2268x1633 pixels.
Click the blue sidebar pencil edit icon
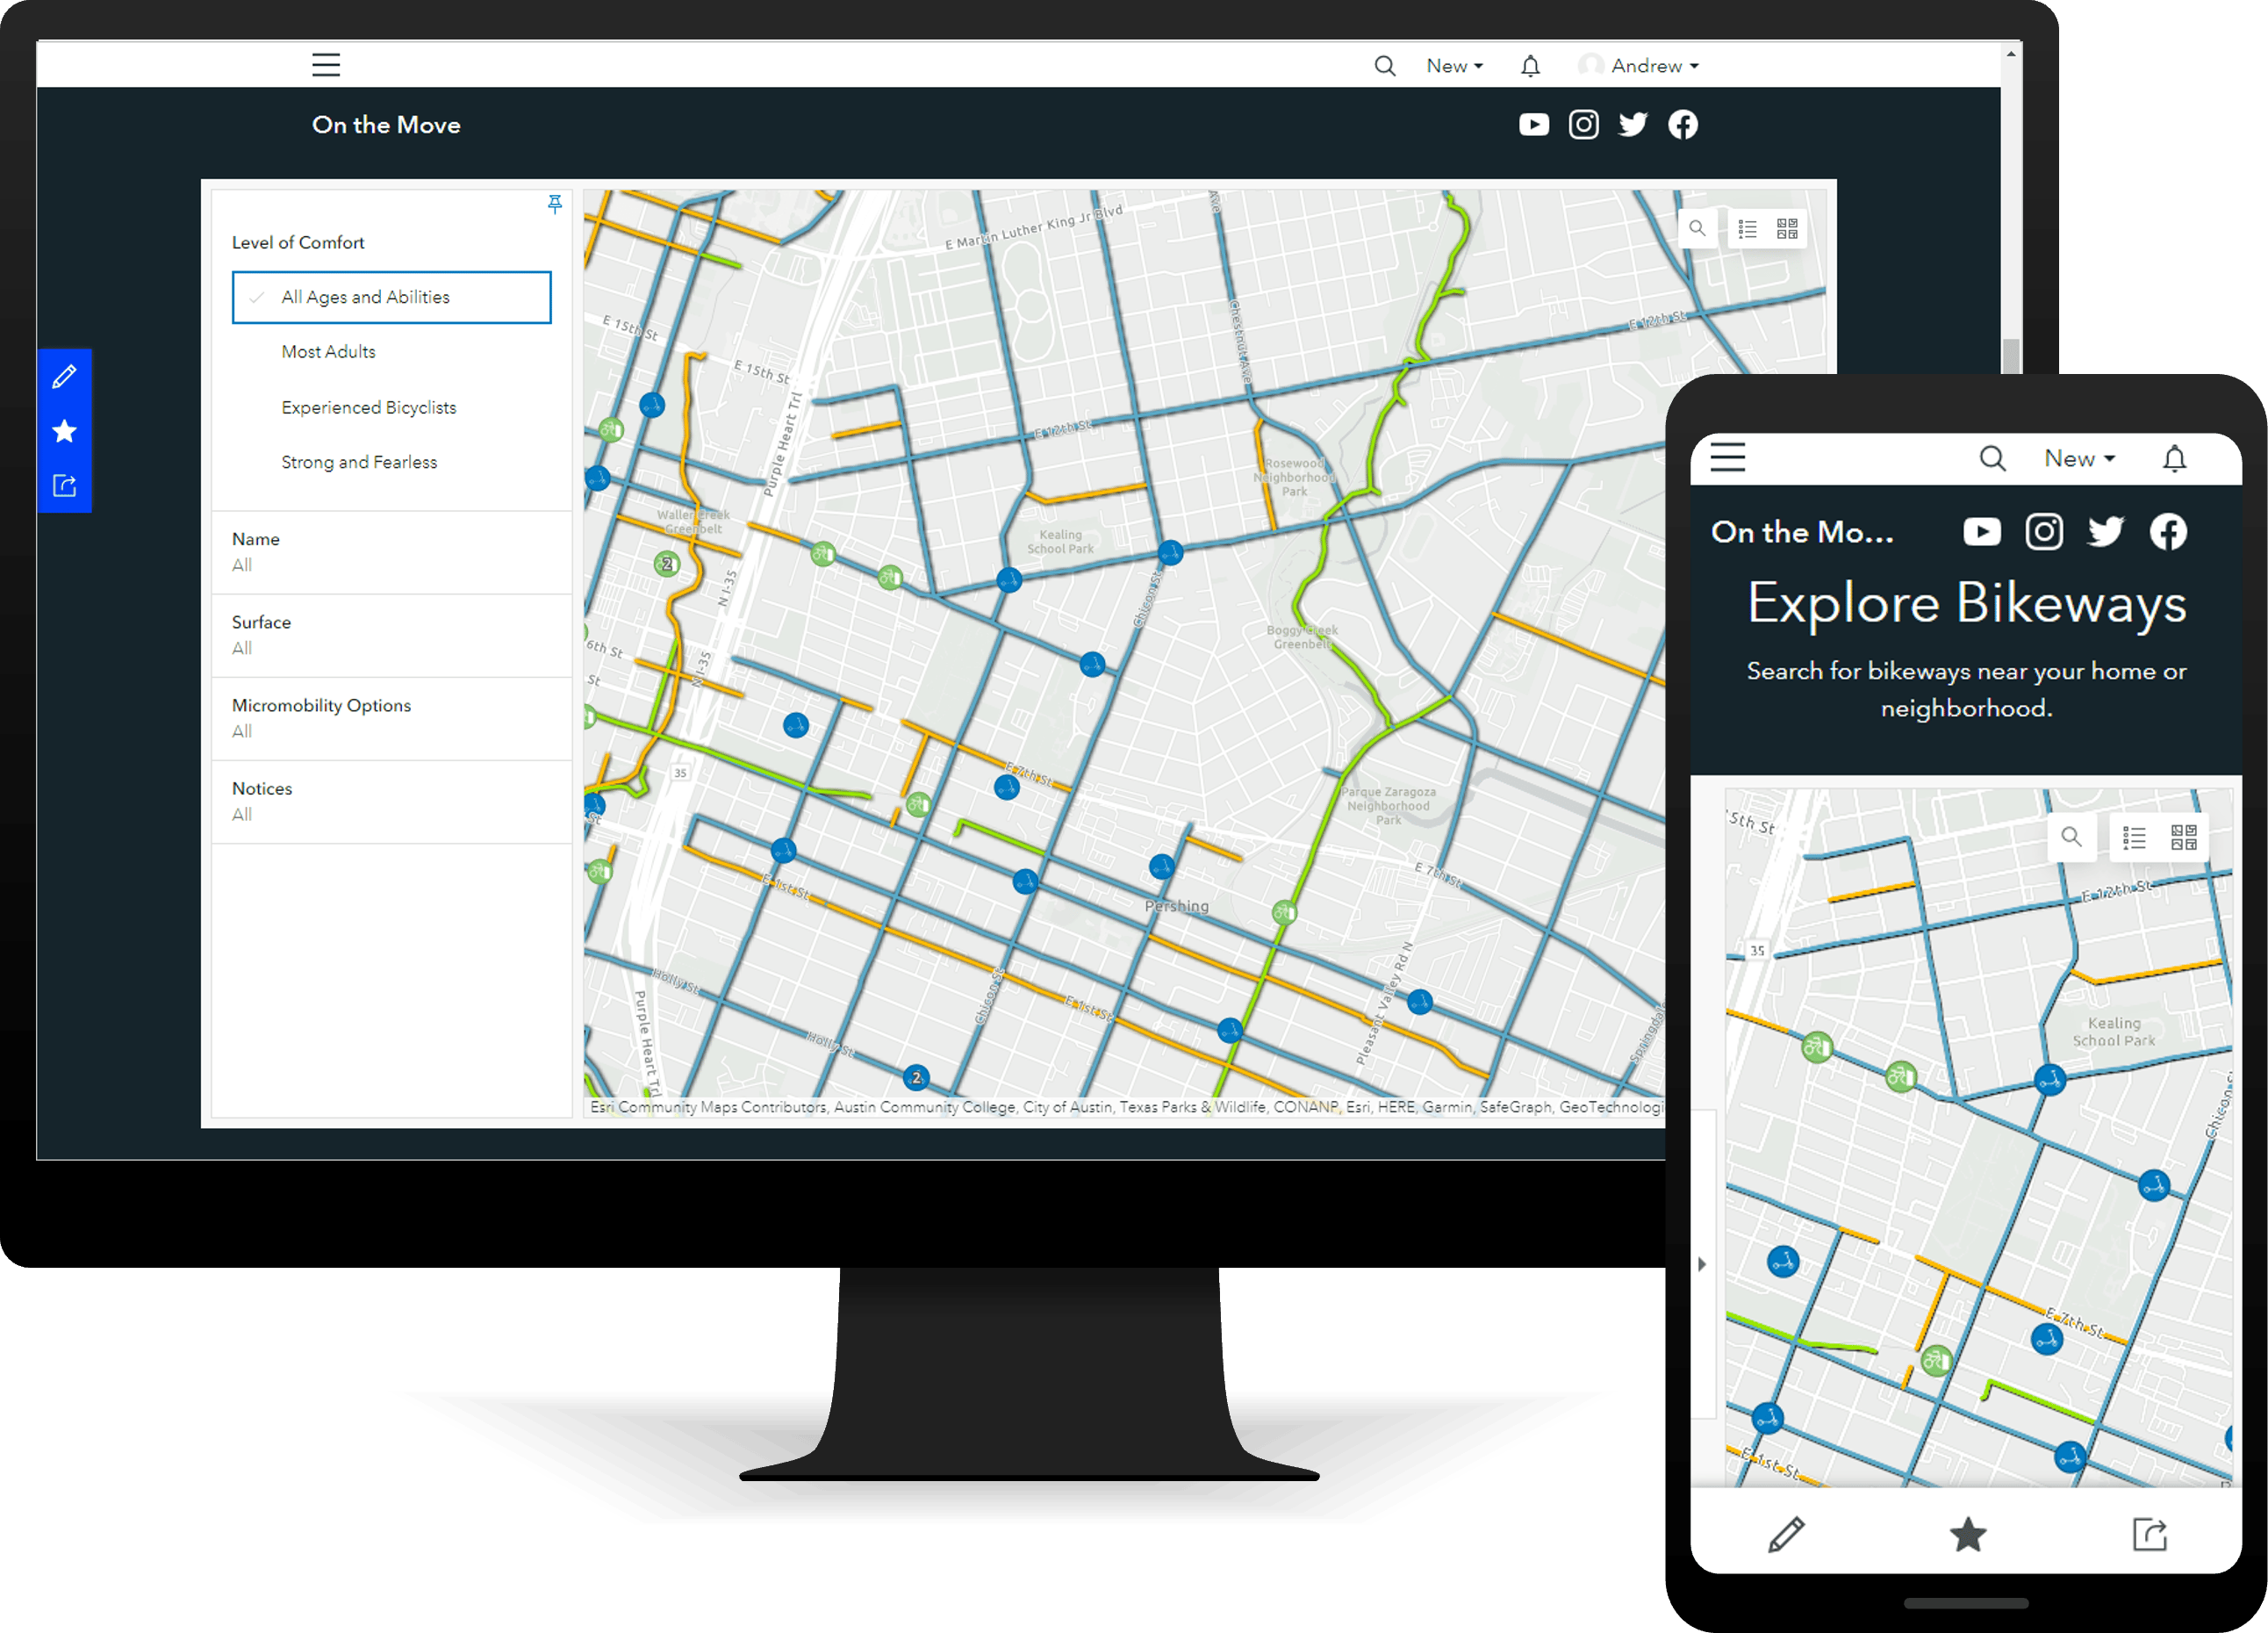coord(64,377)
